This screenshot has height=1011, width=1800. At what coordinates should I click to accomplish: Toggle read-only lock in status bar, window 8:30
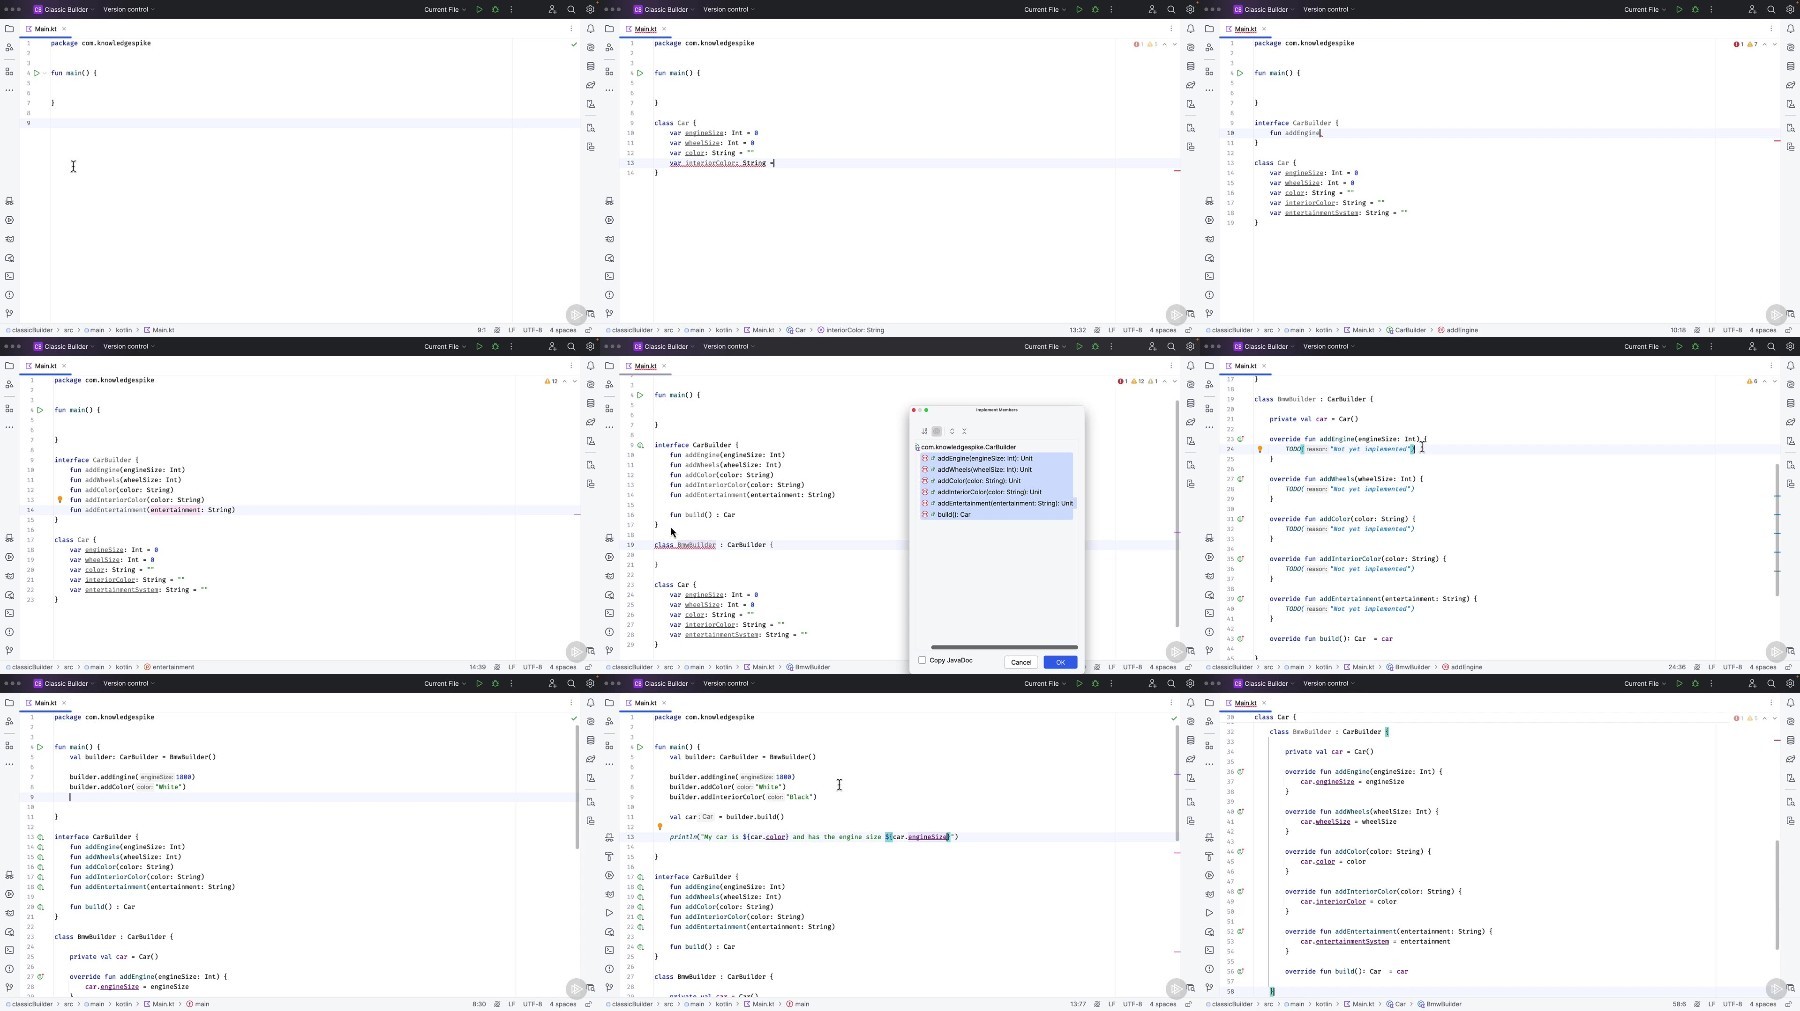pyautogui.click(x=588, y=1004)
